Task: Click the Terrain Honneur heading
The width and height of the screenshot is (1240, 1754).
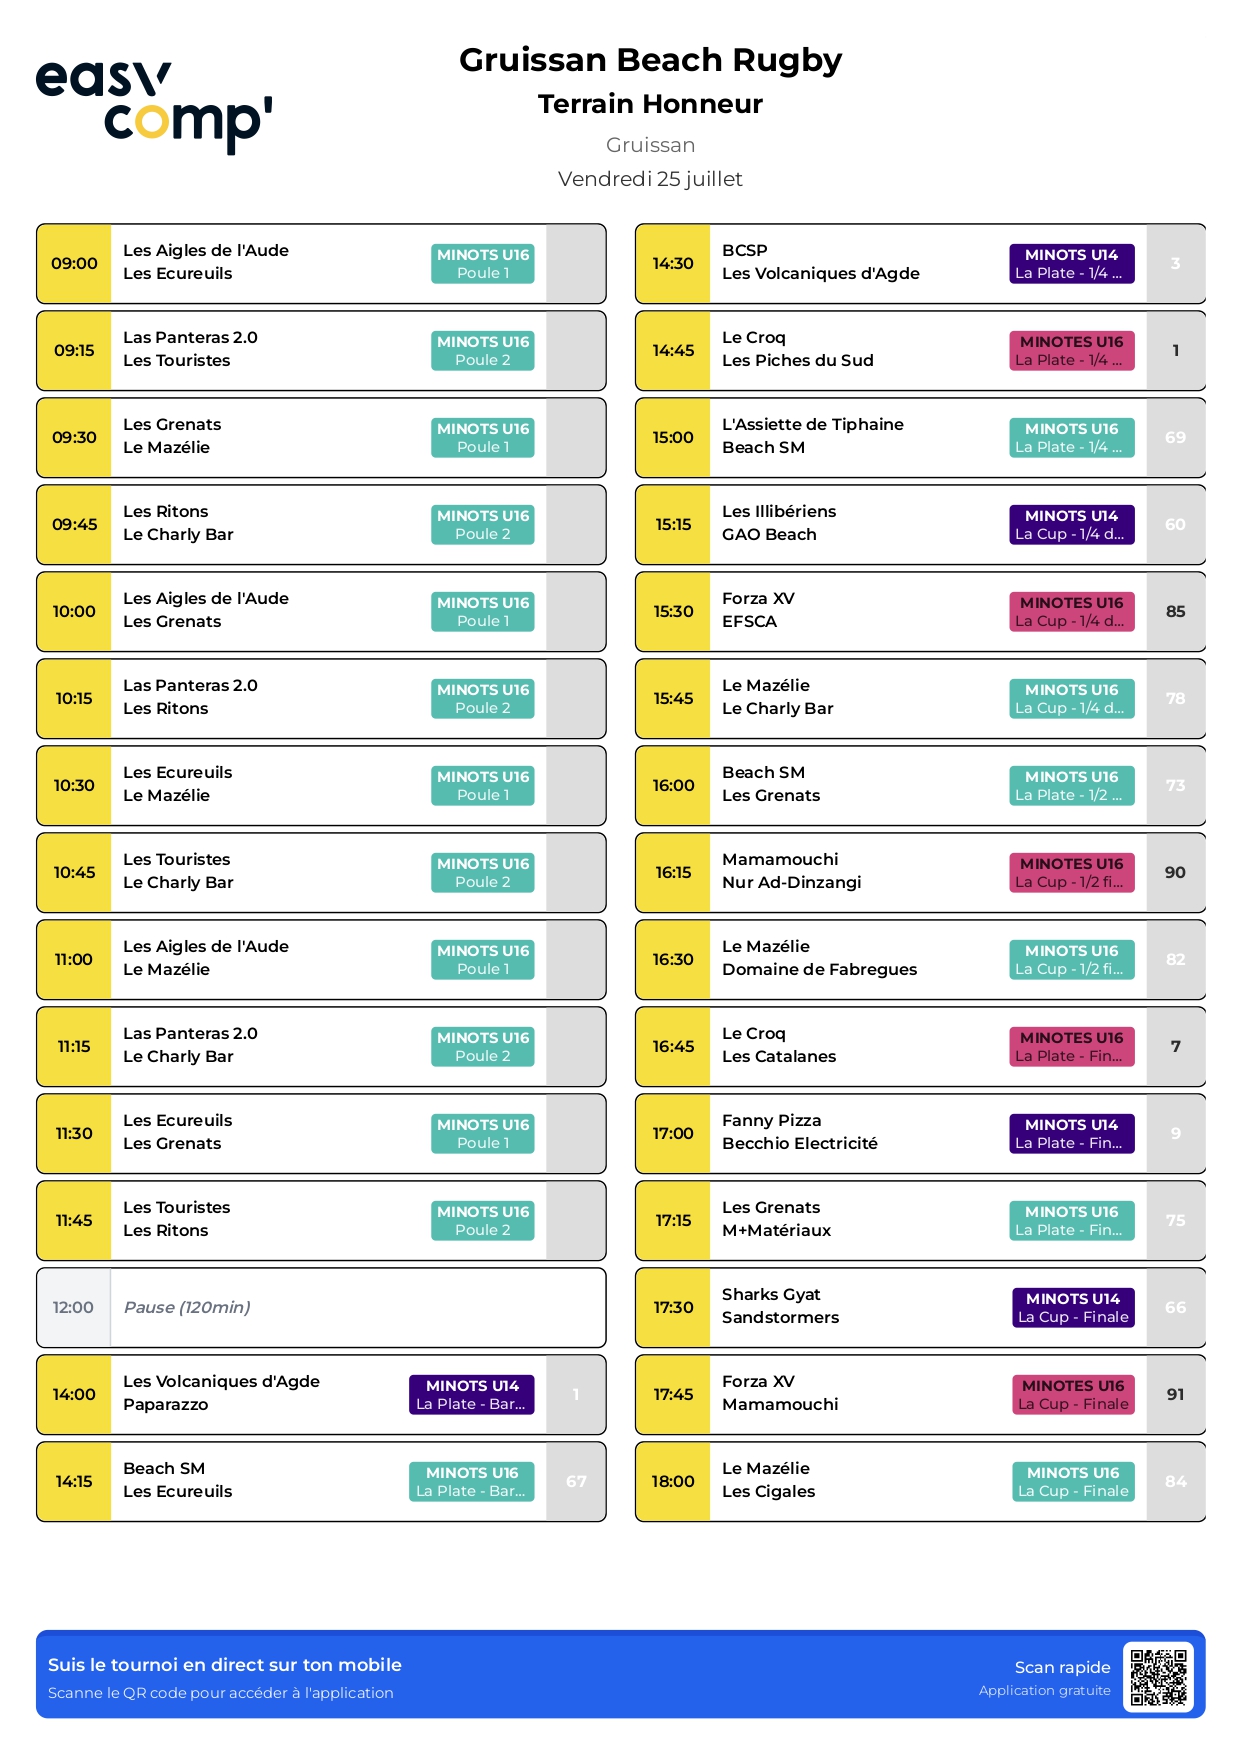Action: pos(650,104)
